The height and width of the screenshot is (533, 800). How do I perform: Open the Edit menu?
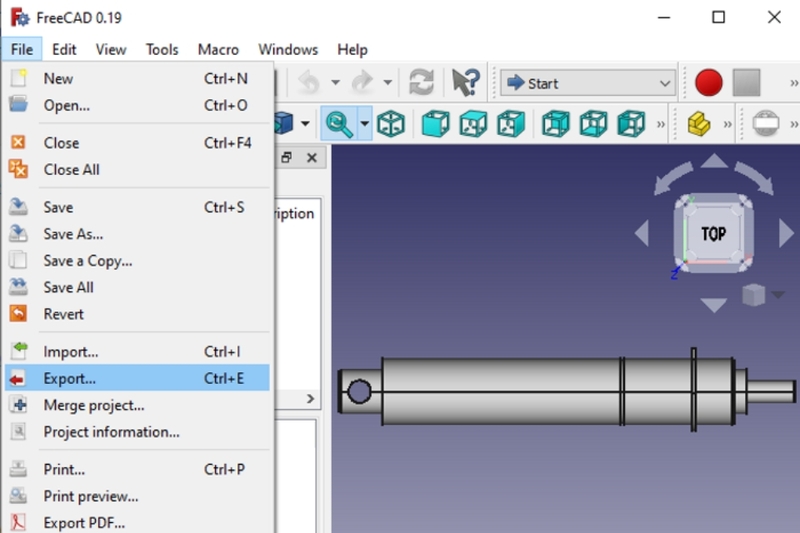click(64, 49)
